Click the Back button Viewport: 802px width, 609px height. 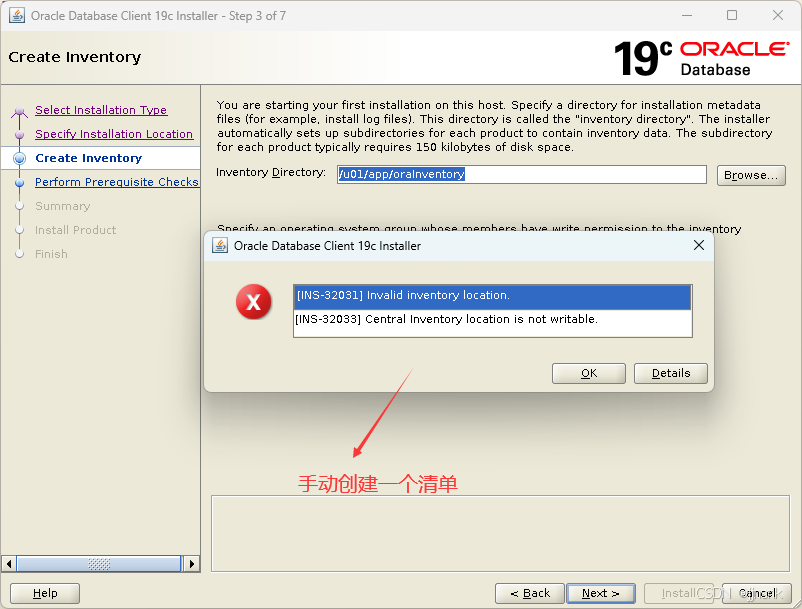pos(530,593)
